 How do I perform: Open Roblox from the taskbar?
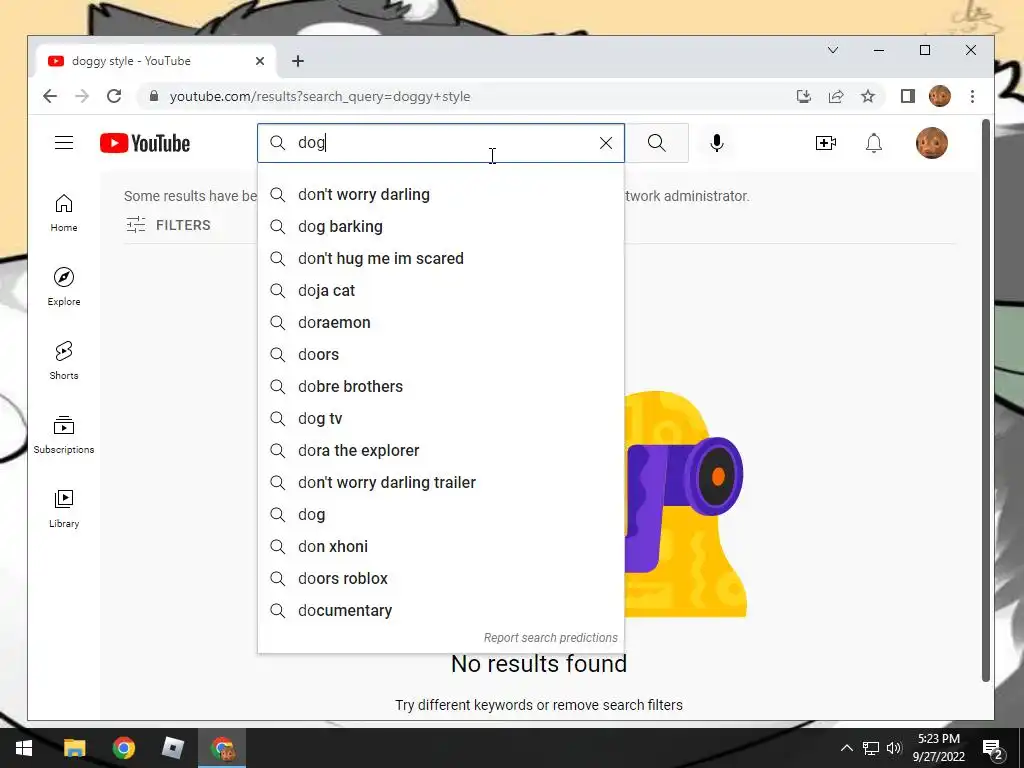(x=172, y=748)
